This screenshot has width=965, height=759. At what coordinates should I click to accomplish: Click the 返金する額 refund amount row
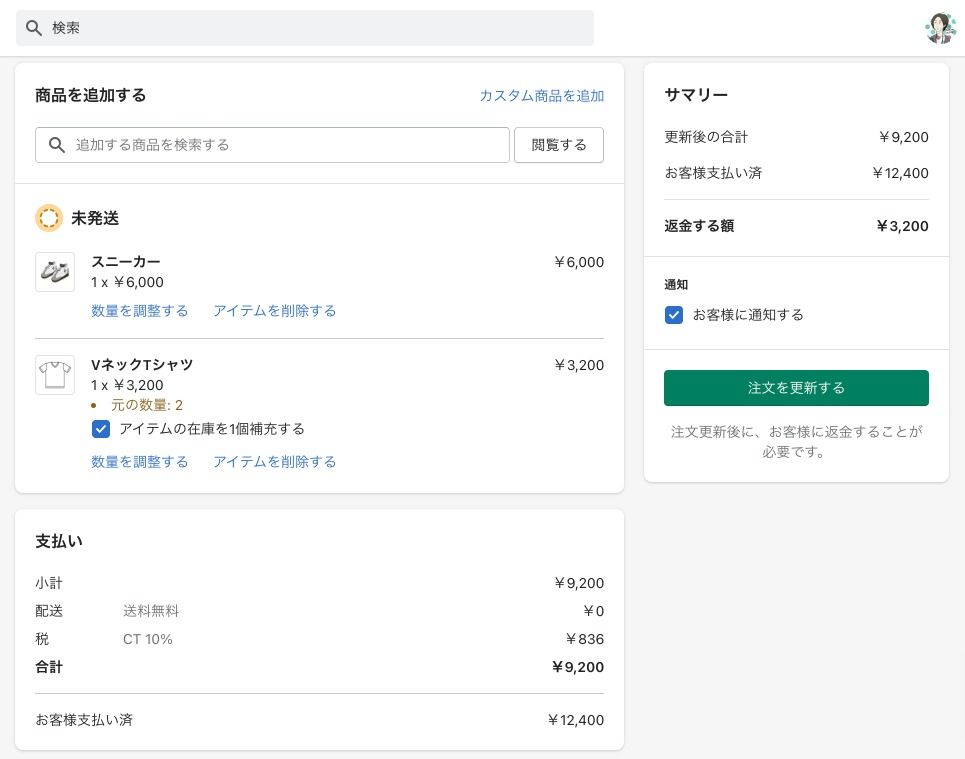(796, 226)
